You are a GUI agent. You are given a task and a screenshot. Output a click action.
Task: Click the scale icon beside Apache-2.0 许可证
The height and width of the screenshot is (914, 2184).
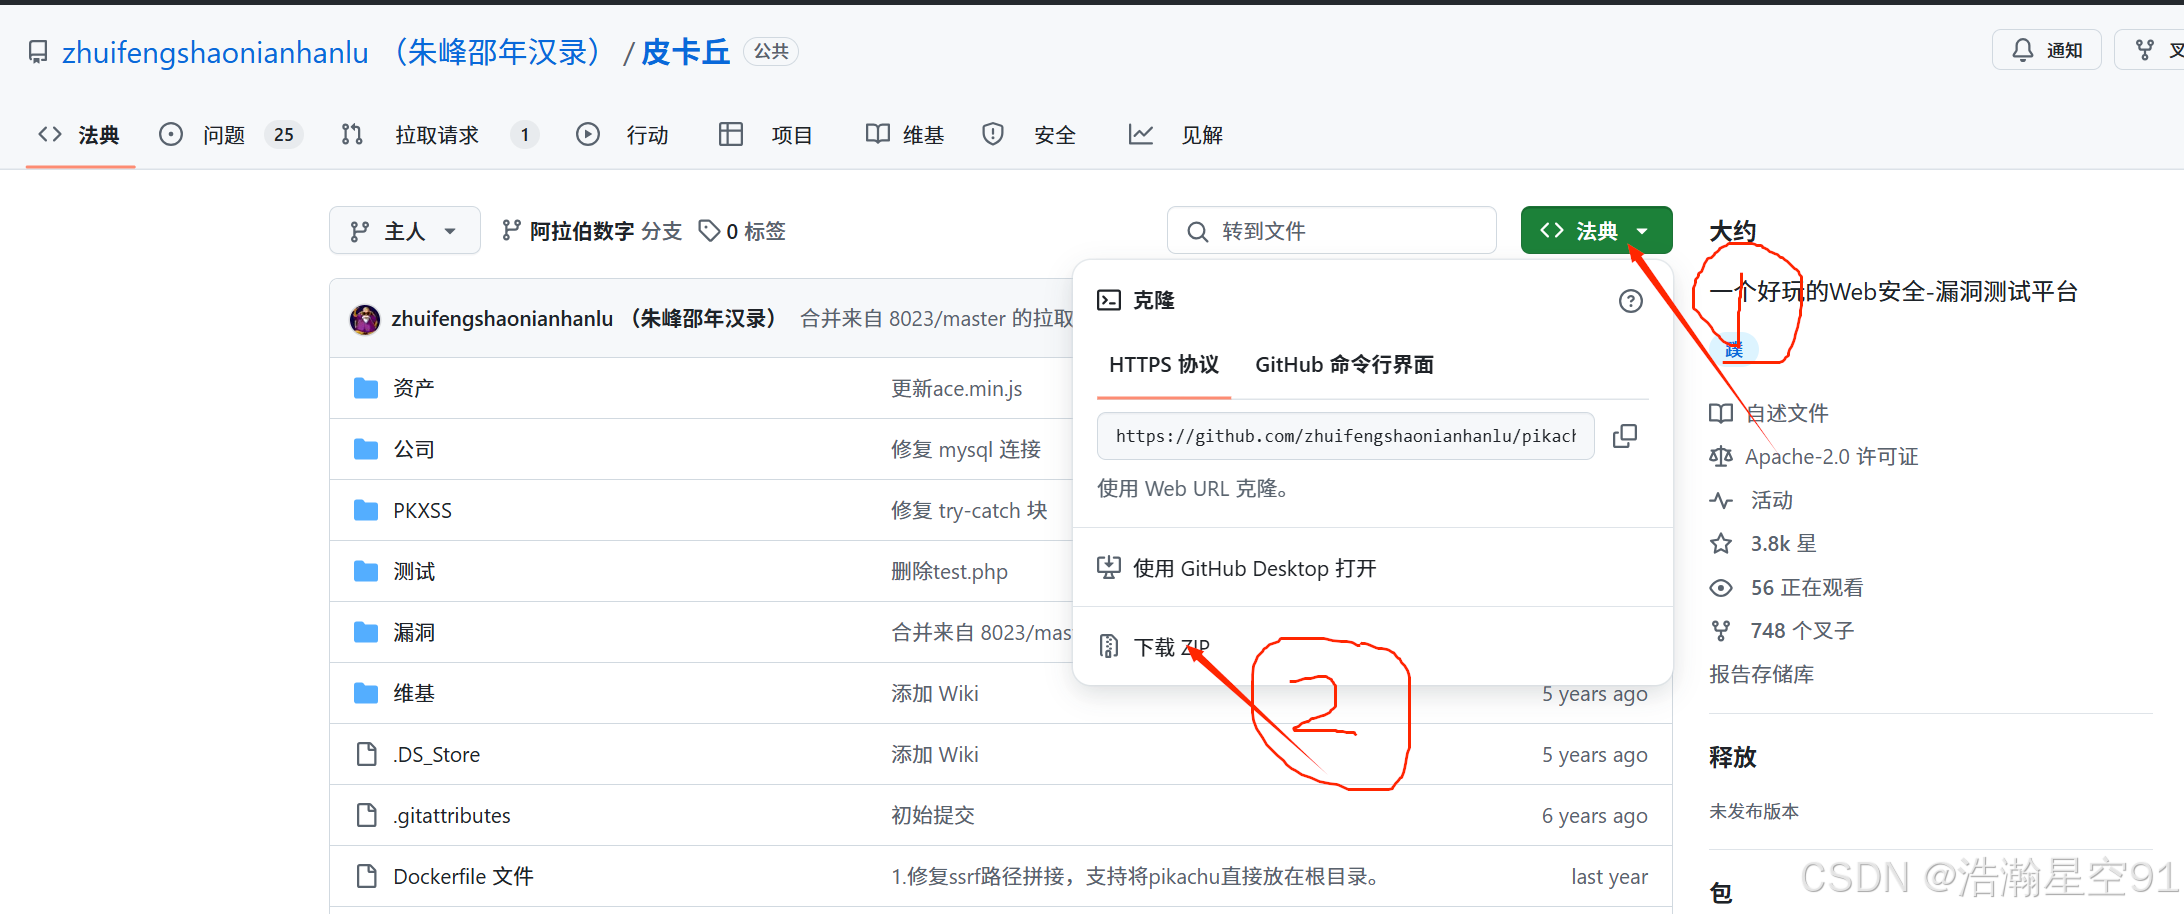(x=1721, y=457)
